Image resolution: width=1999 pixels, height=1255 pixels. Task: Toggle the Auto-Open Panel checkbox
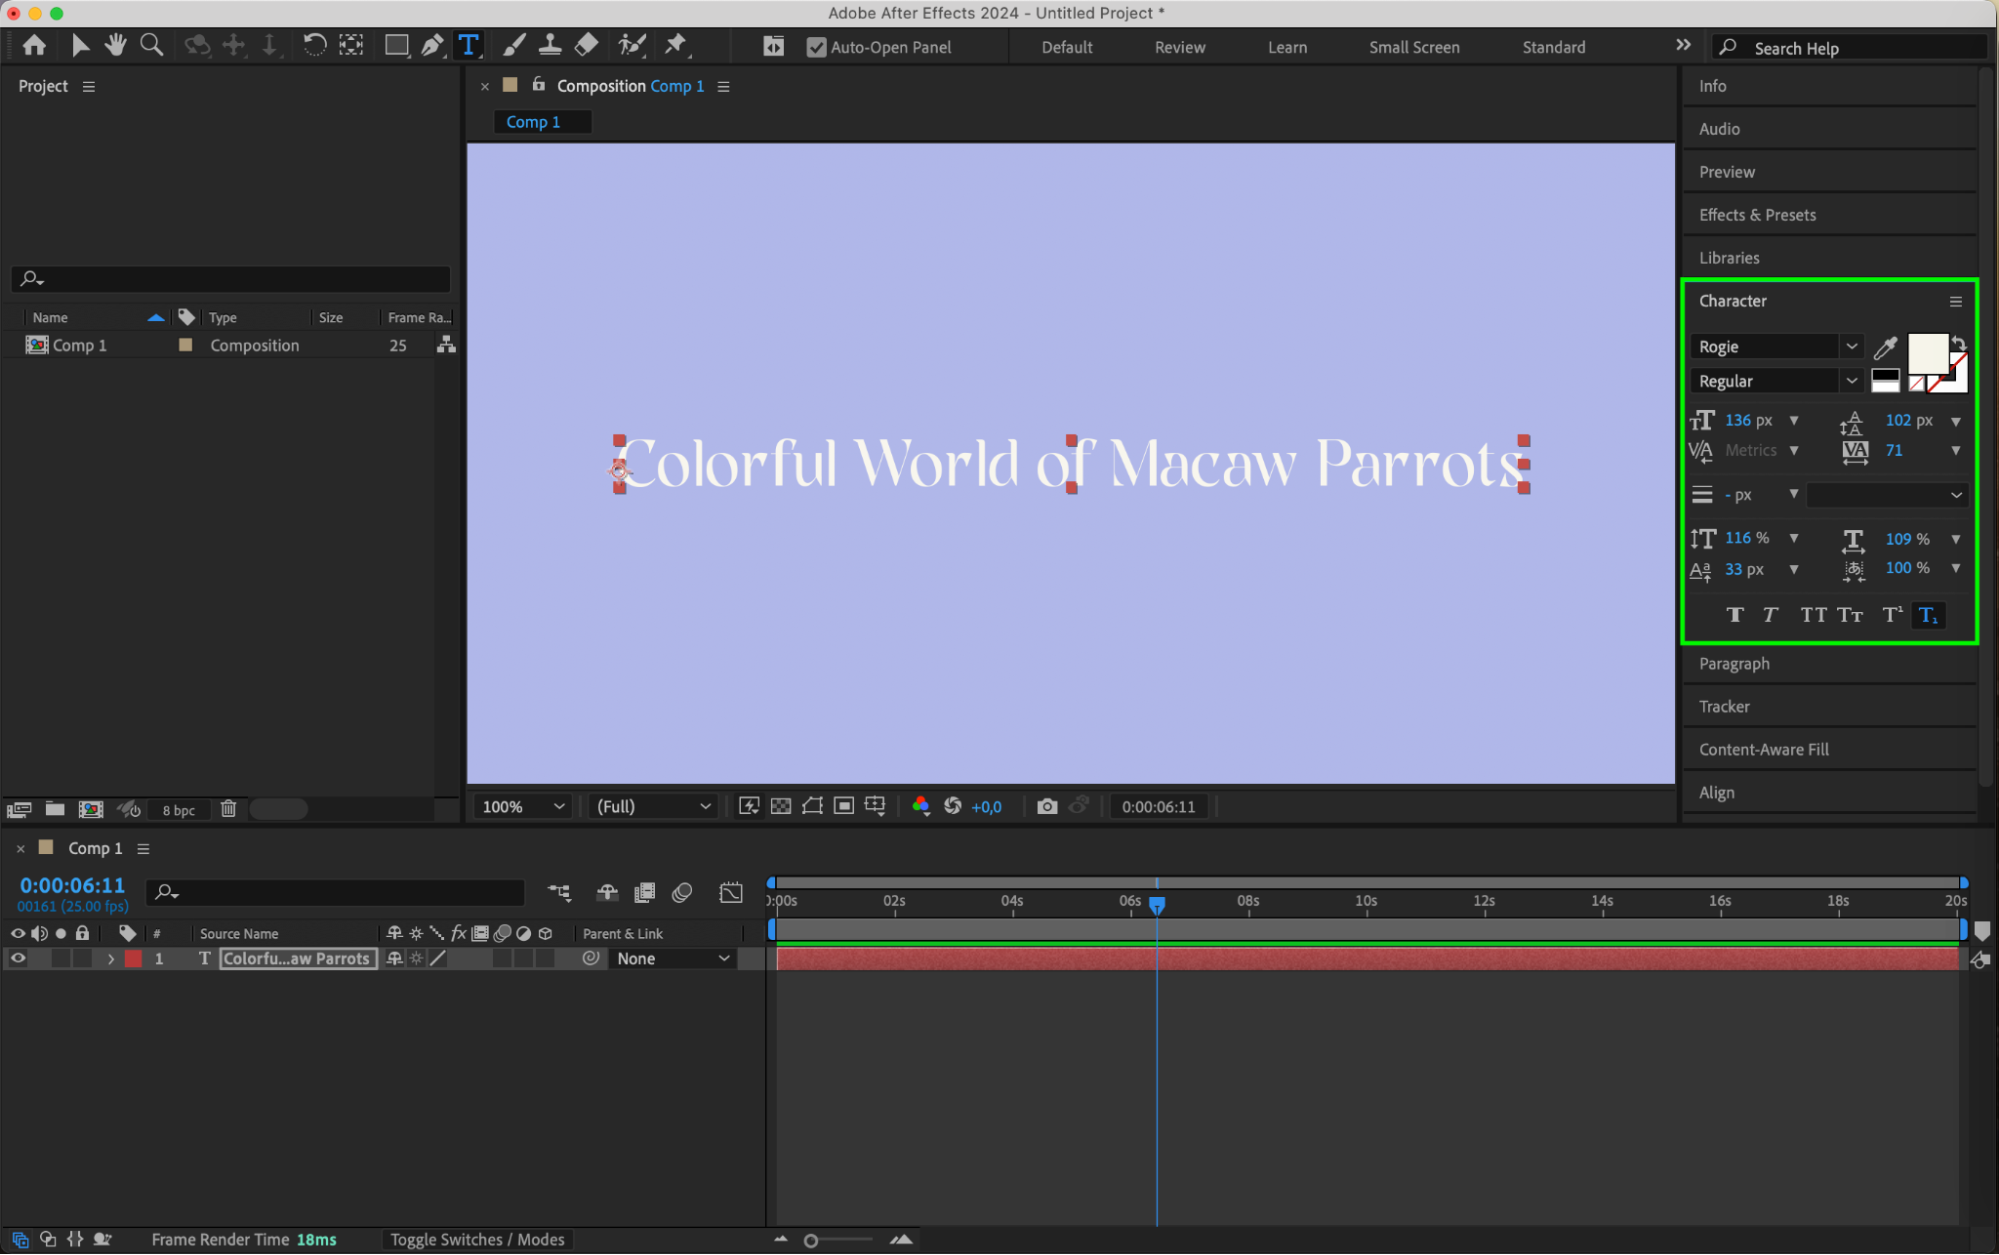(x=816, y=47)
